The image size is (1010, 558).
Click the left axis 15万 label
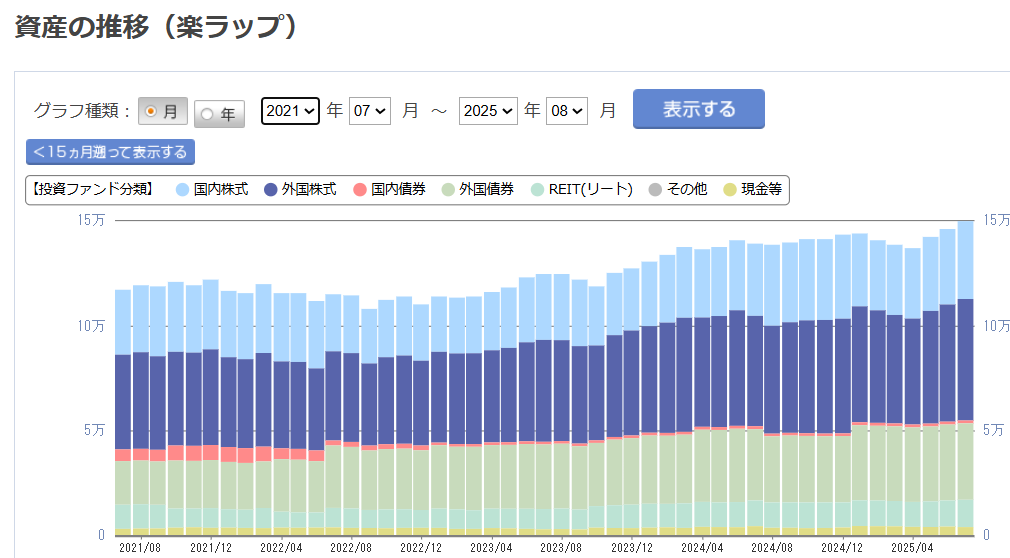coord(91,220)
